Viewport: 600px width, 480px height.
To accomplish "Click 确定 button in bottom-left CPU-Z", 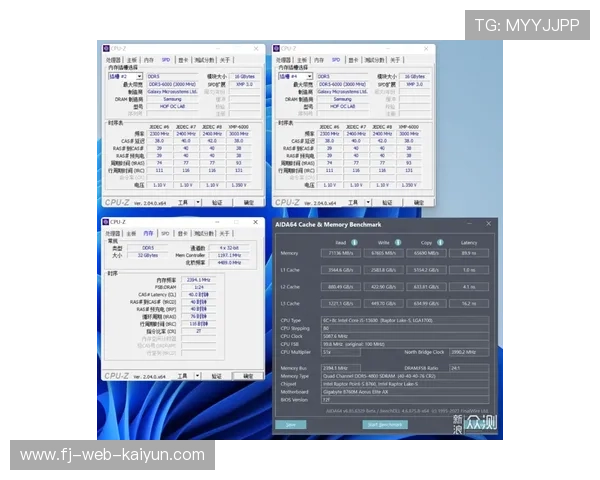I will click(249, 374).
